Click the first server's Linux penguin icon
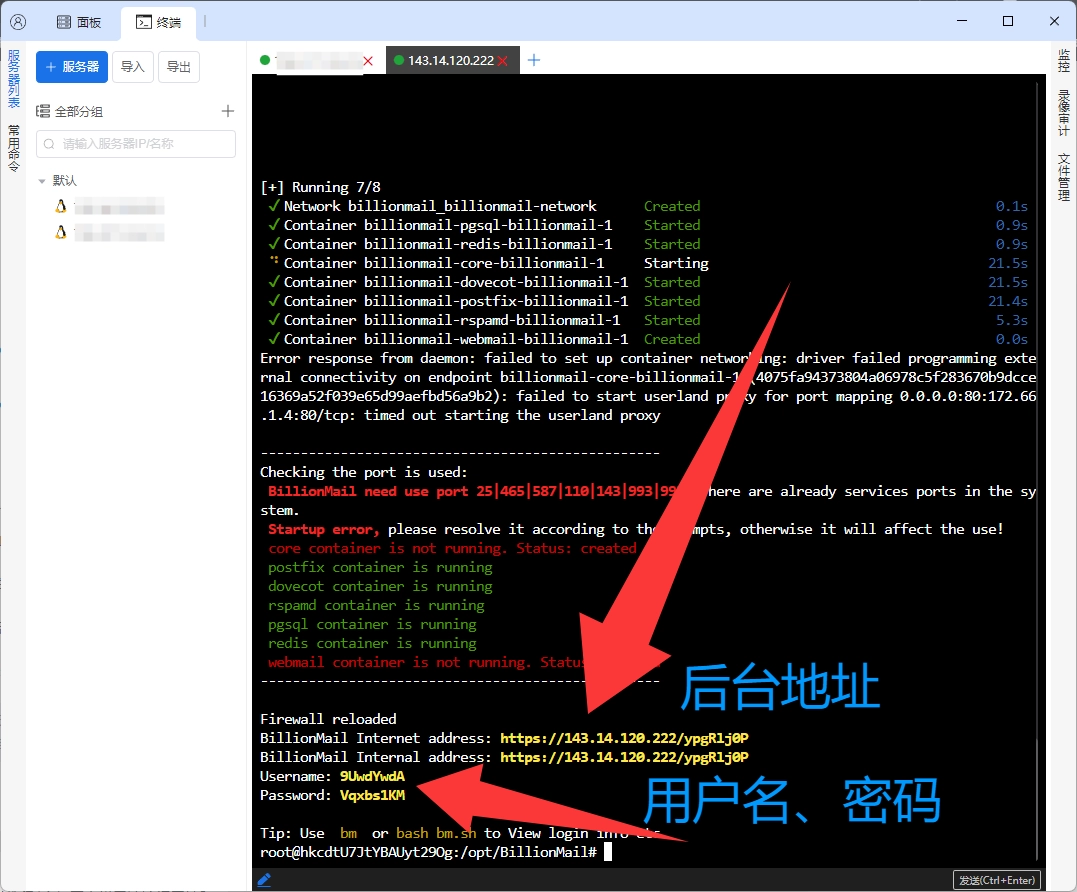This screenshot has width=1077, height=892. (x=60, y=206)
